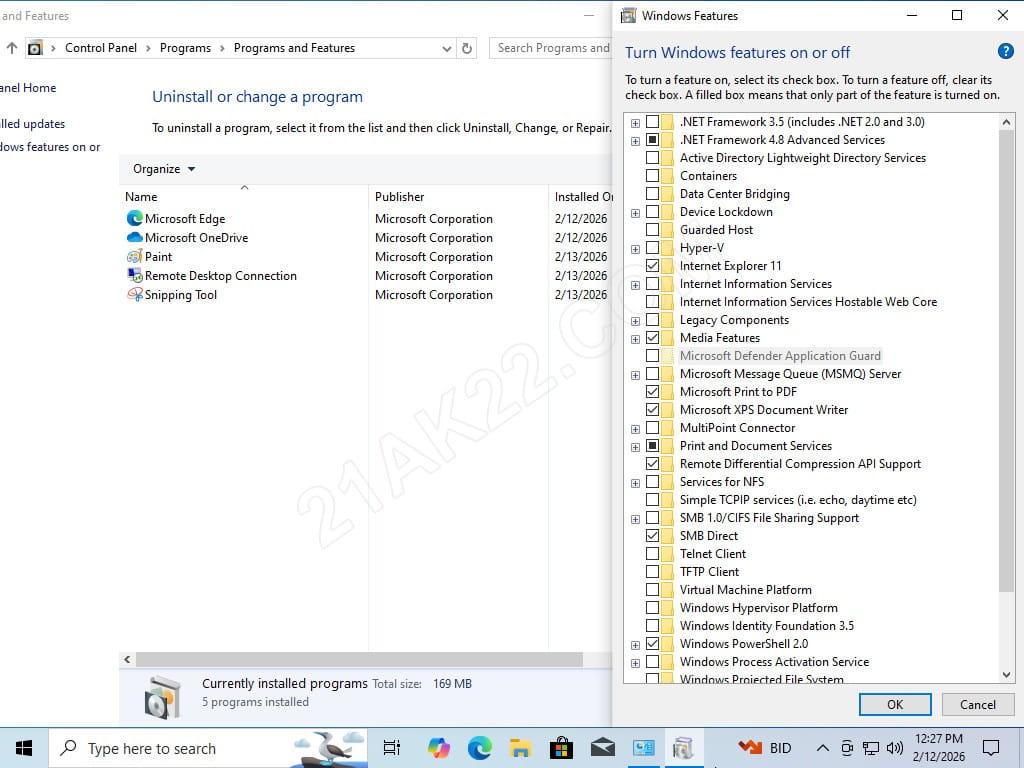This screenshot has height=768, width=1024.
Task: Click the volume speaker icon in tray
Action: pos(895,748)
